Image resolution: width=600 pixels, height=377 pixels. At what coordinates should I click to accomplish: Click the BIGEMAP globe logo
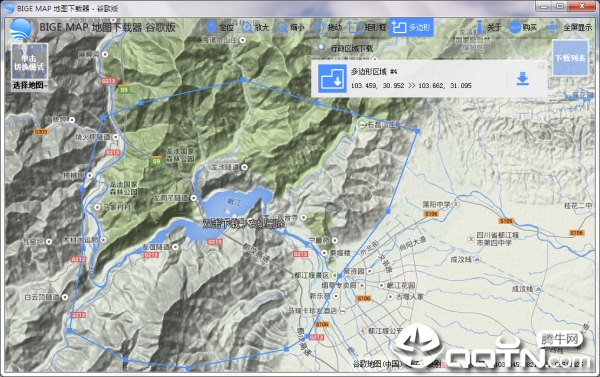pyautogui.click(x=21, y=29)
